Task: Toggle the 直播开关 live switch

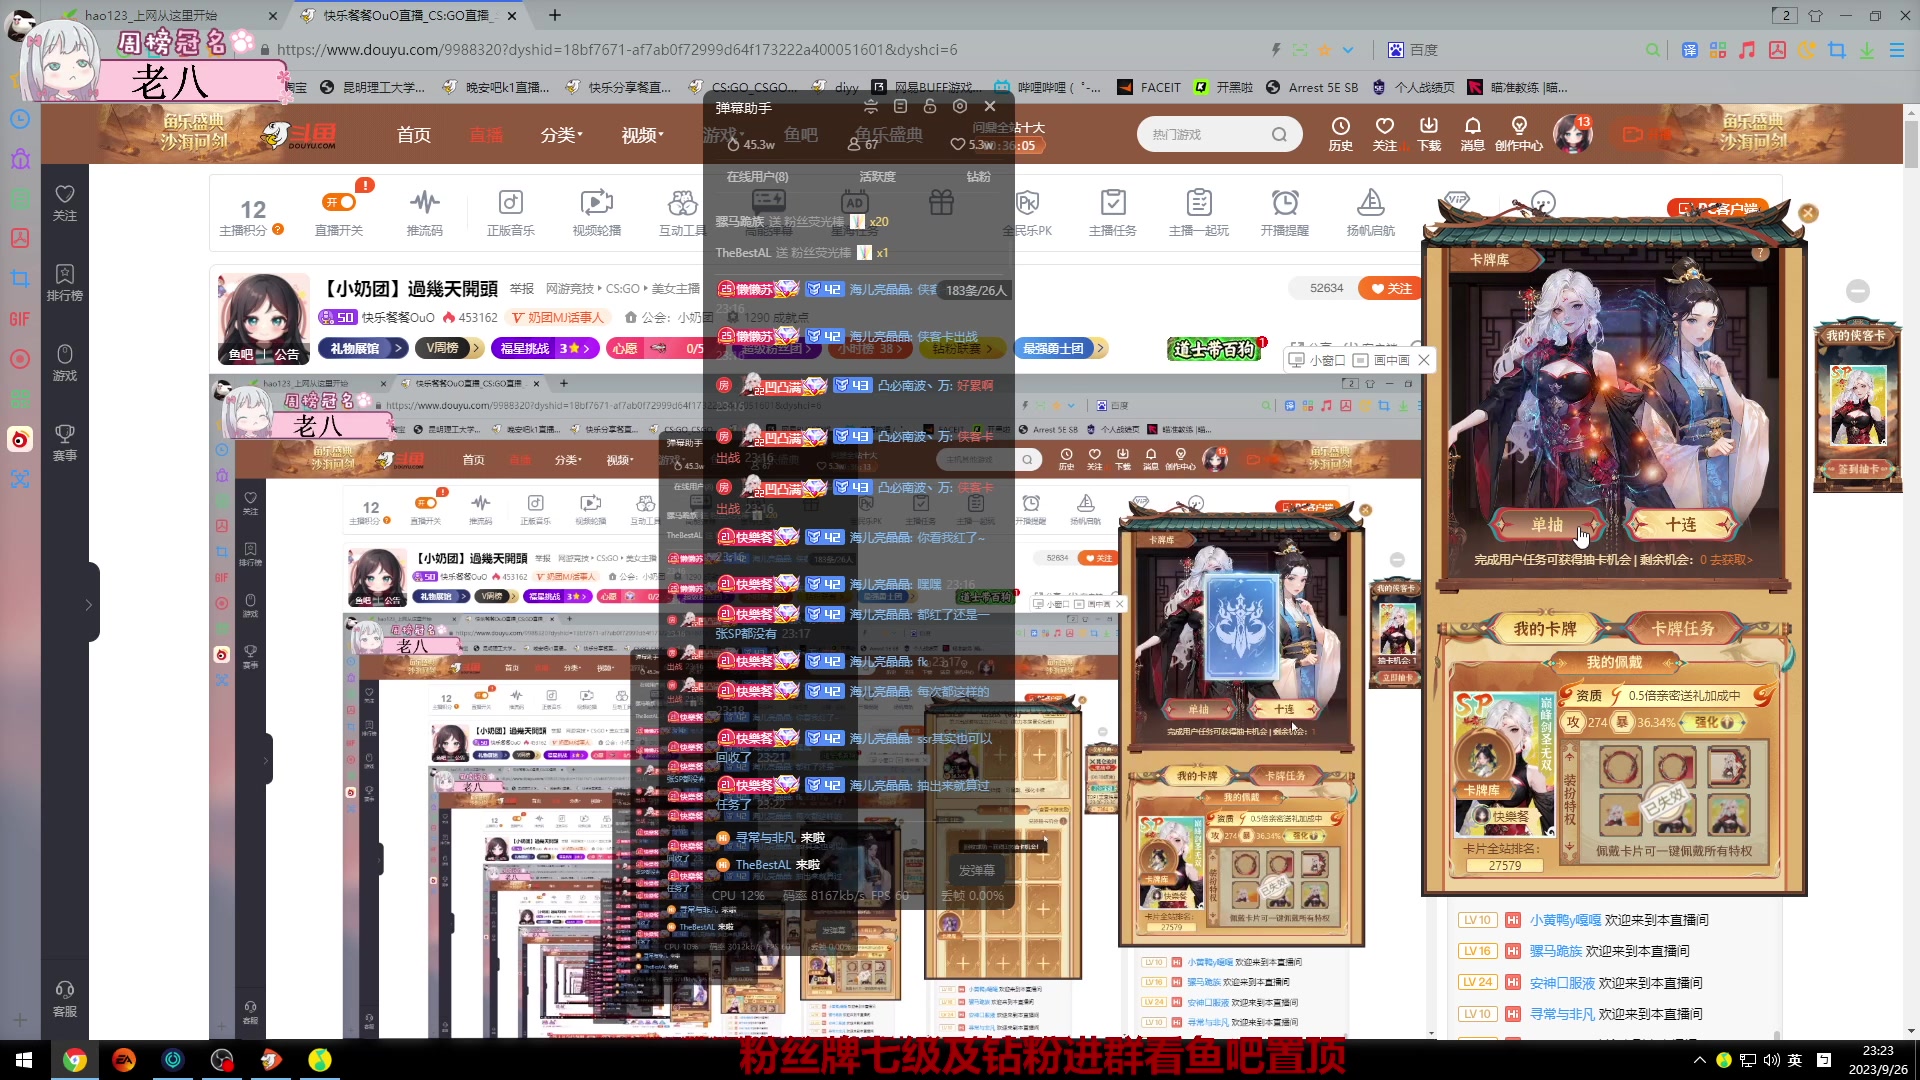Action: pos(339,202)
